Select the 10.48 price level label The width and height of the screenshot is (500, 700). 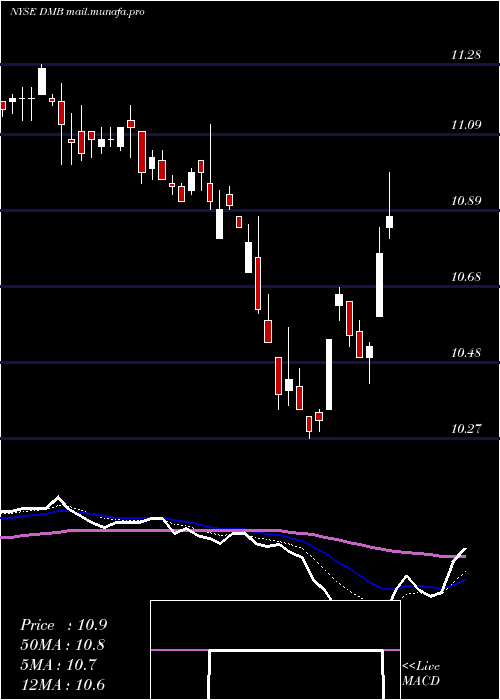coord(466,353)
